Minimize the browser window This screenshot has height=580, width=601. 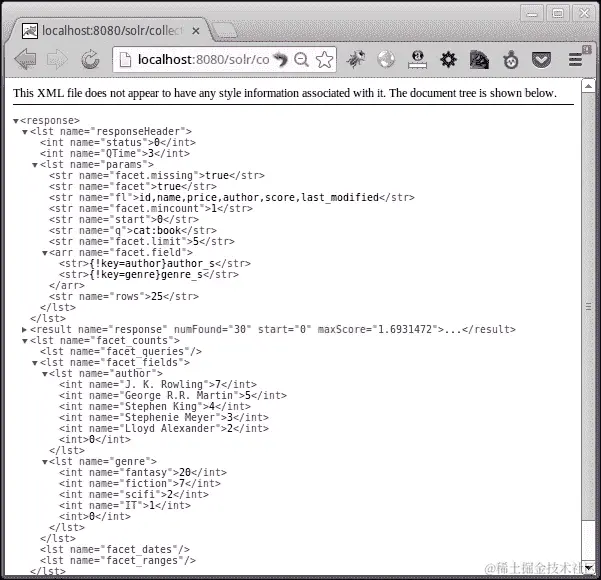point(532,13)
